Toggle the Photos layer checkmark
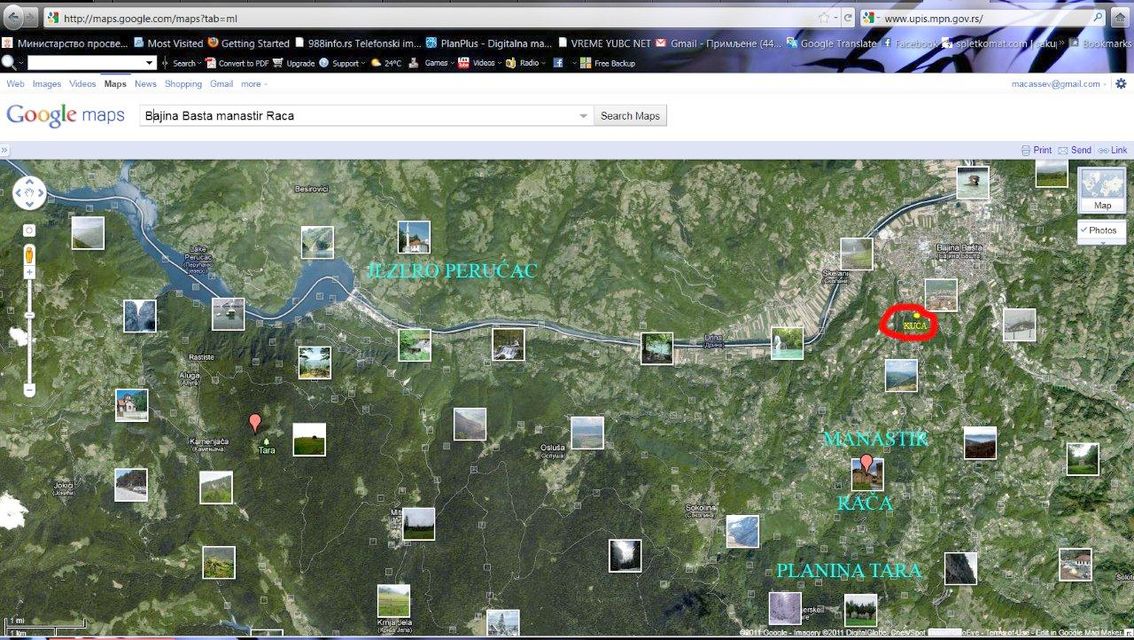1134x640 pixels. point(1083,230)
